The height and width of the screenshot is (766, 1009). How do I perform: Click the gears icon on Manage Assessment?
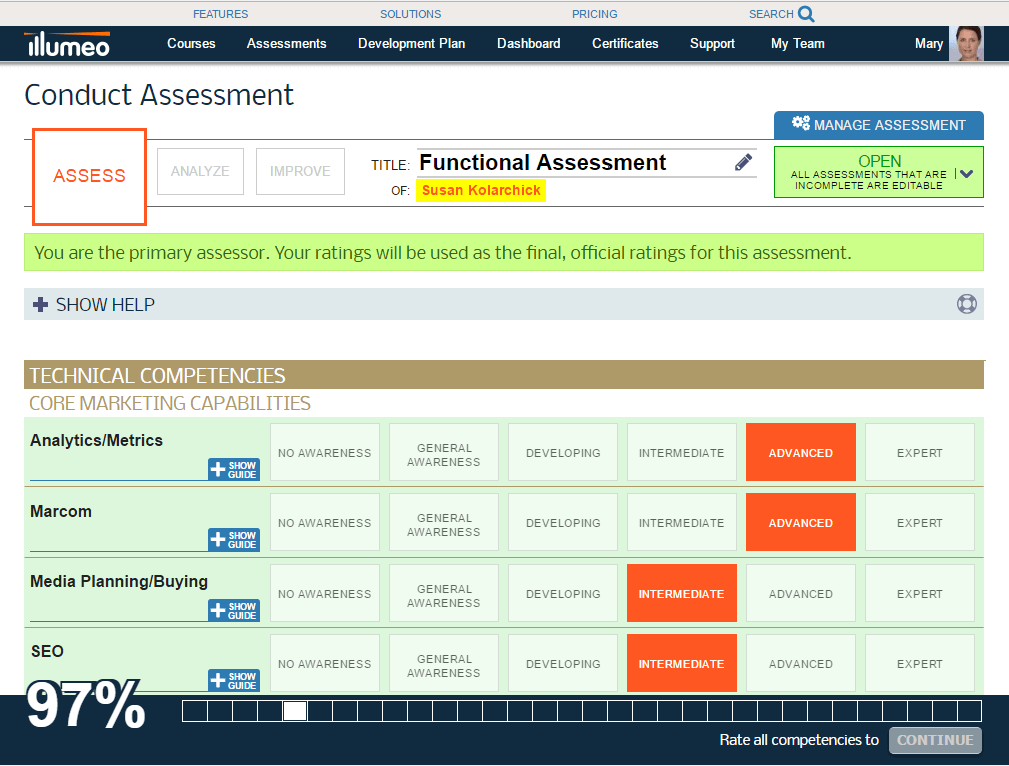pos(800,125)
